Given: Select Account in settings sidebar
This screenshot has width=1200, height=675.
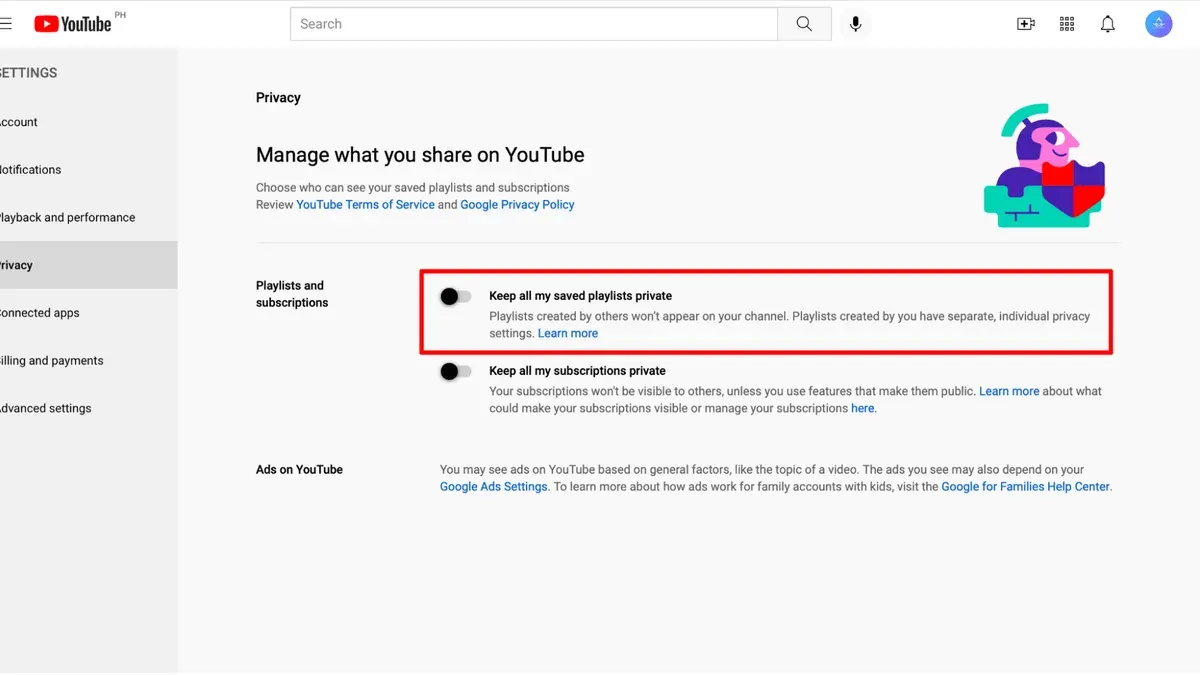Looking at the screenshot, I should coord(88,122).
